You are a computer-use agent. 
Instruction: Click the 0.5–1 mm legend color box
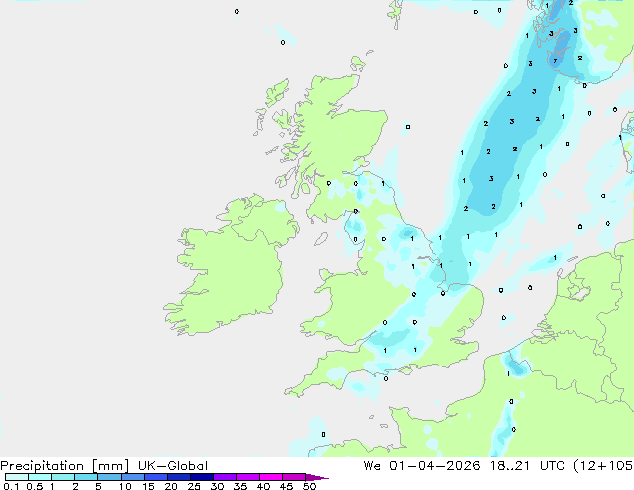pyautogui.click(x=40, y=477)
